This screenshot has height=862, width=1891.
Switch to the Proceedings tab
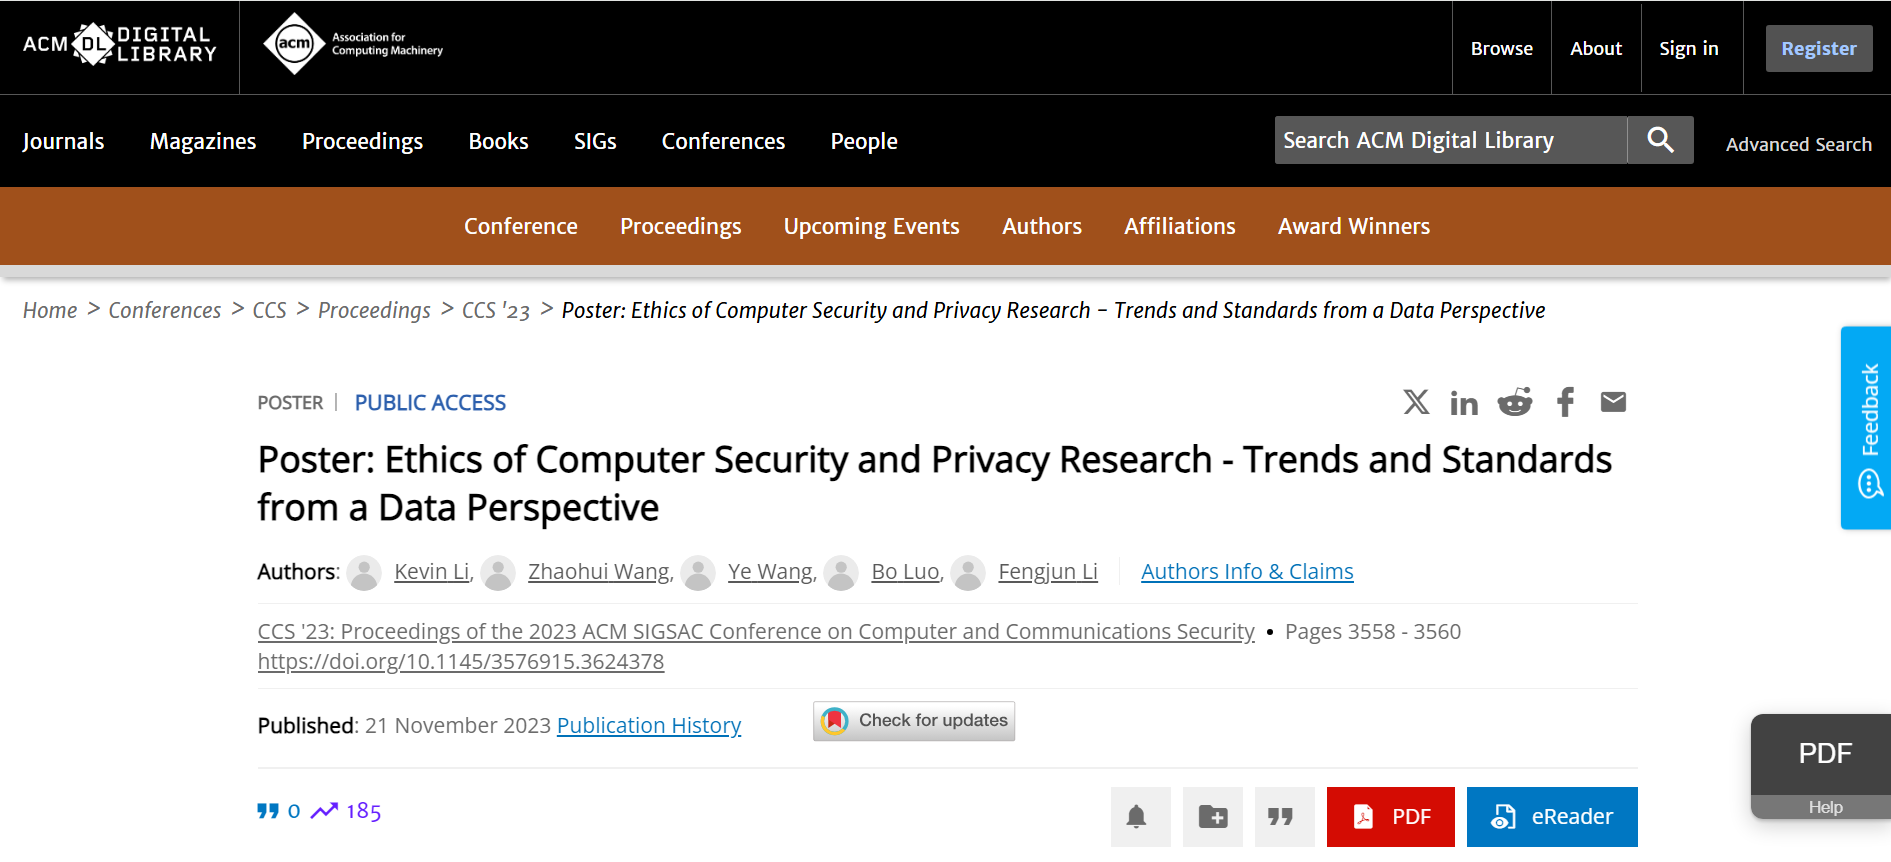click(x=681, y=226)
